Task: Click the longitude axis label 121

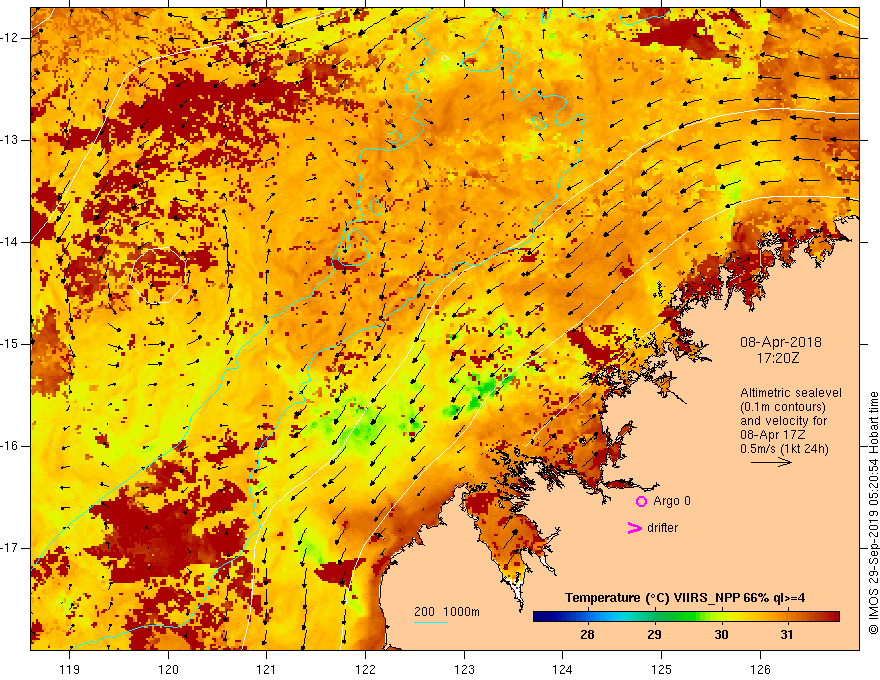Action: [267, 669]
